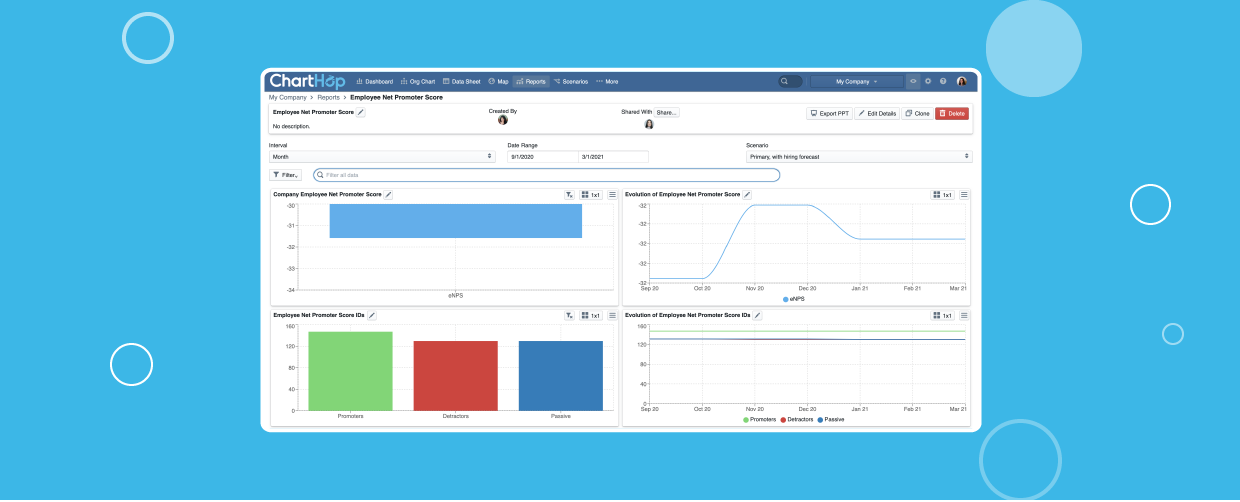Click the Export PPT button

pos(828,114)
